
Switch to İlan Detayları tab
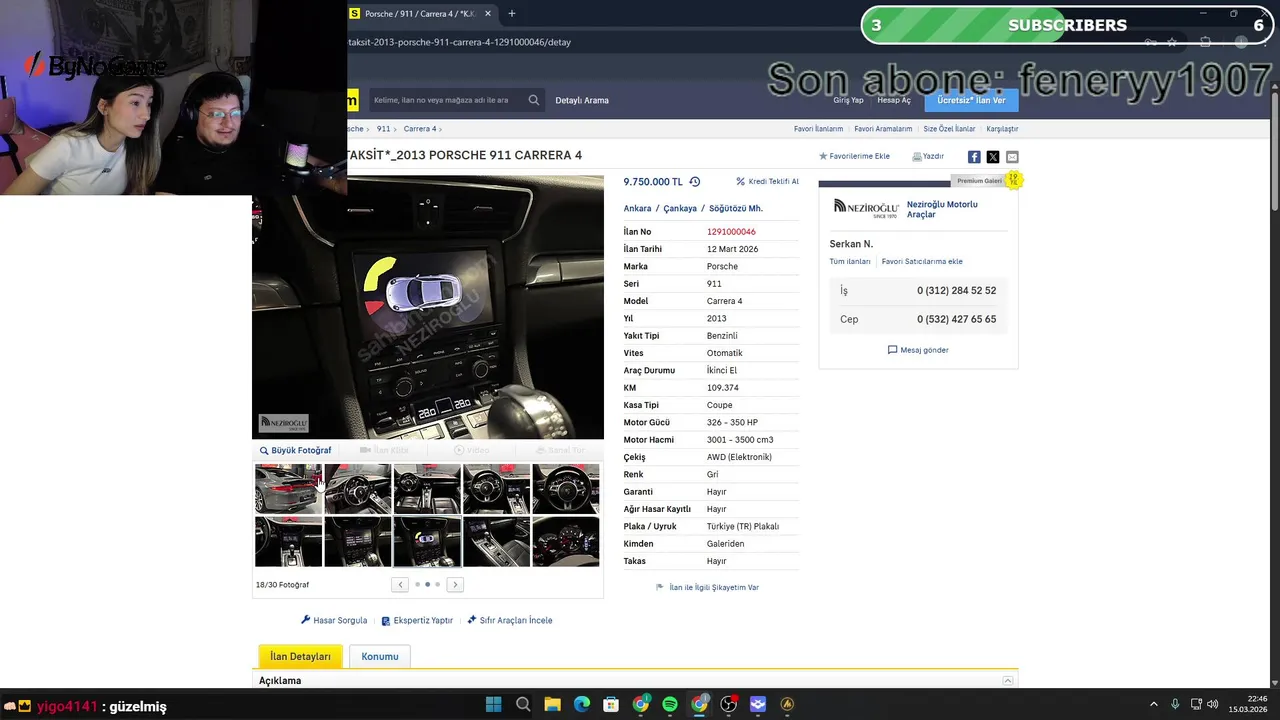click(300, 656)
